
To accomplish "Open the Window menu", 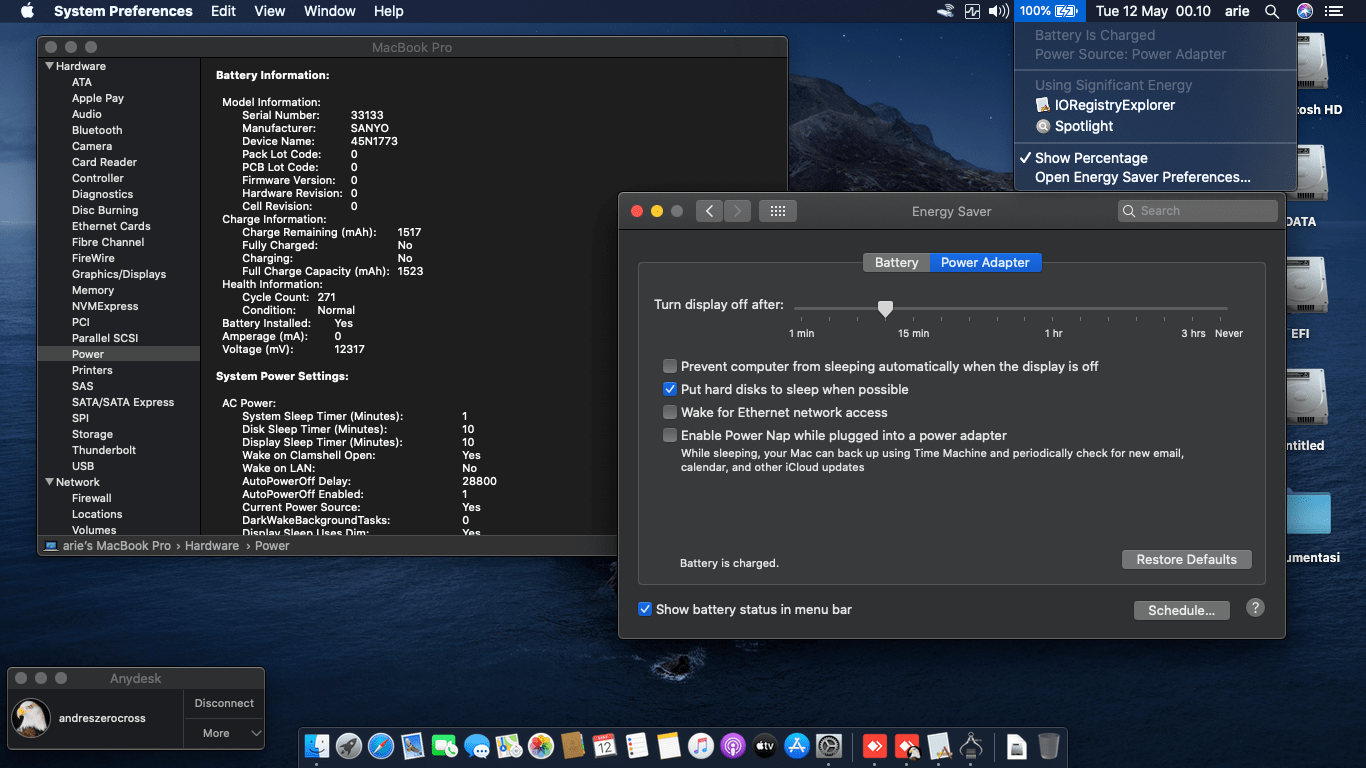I will (330, 11).
